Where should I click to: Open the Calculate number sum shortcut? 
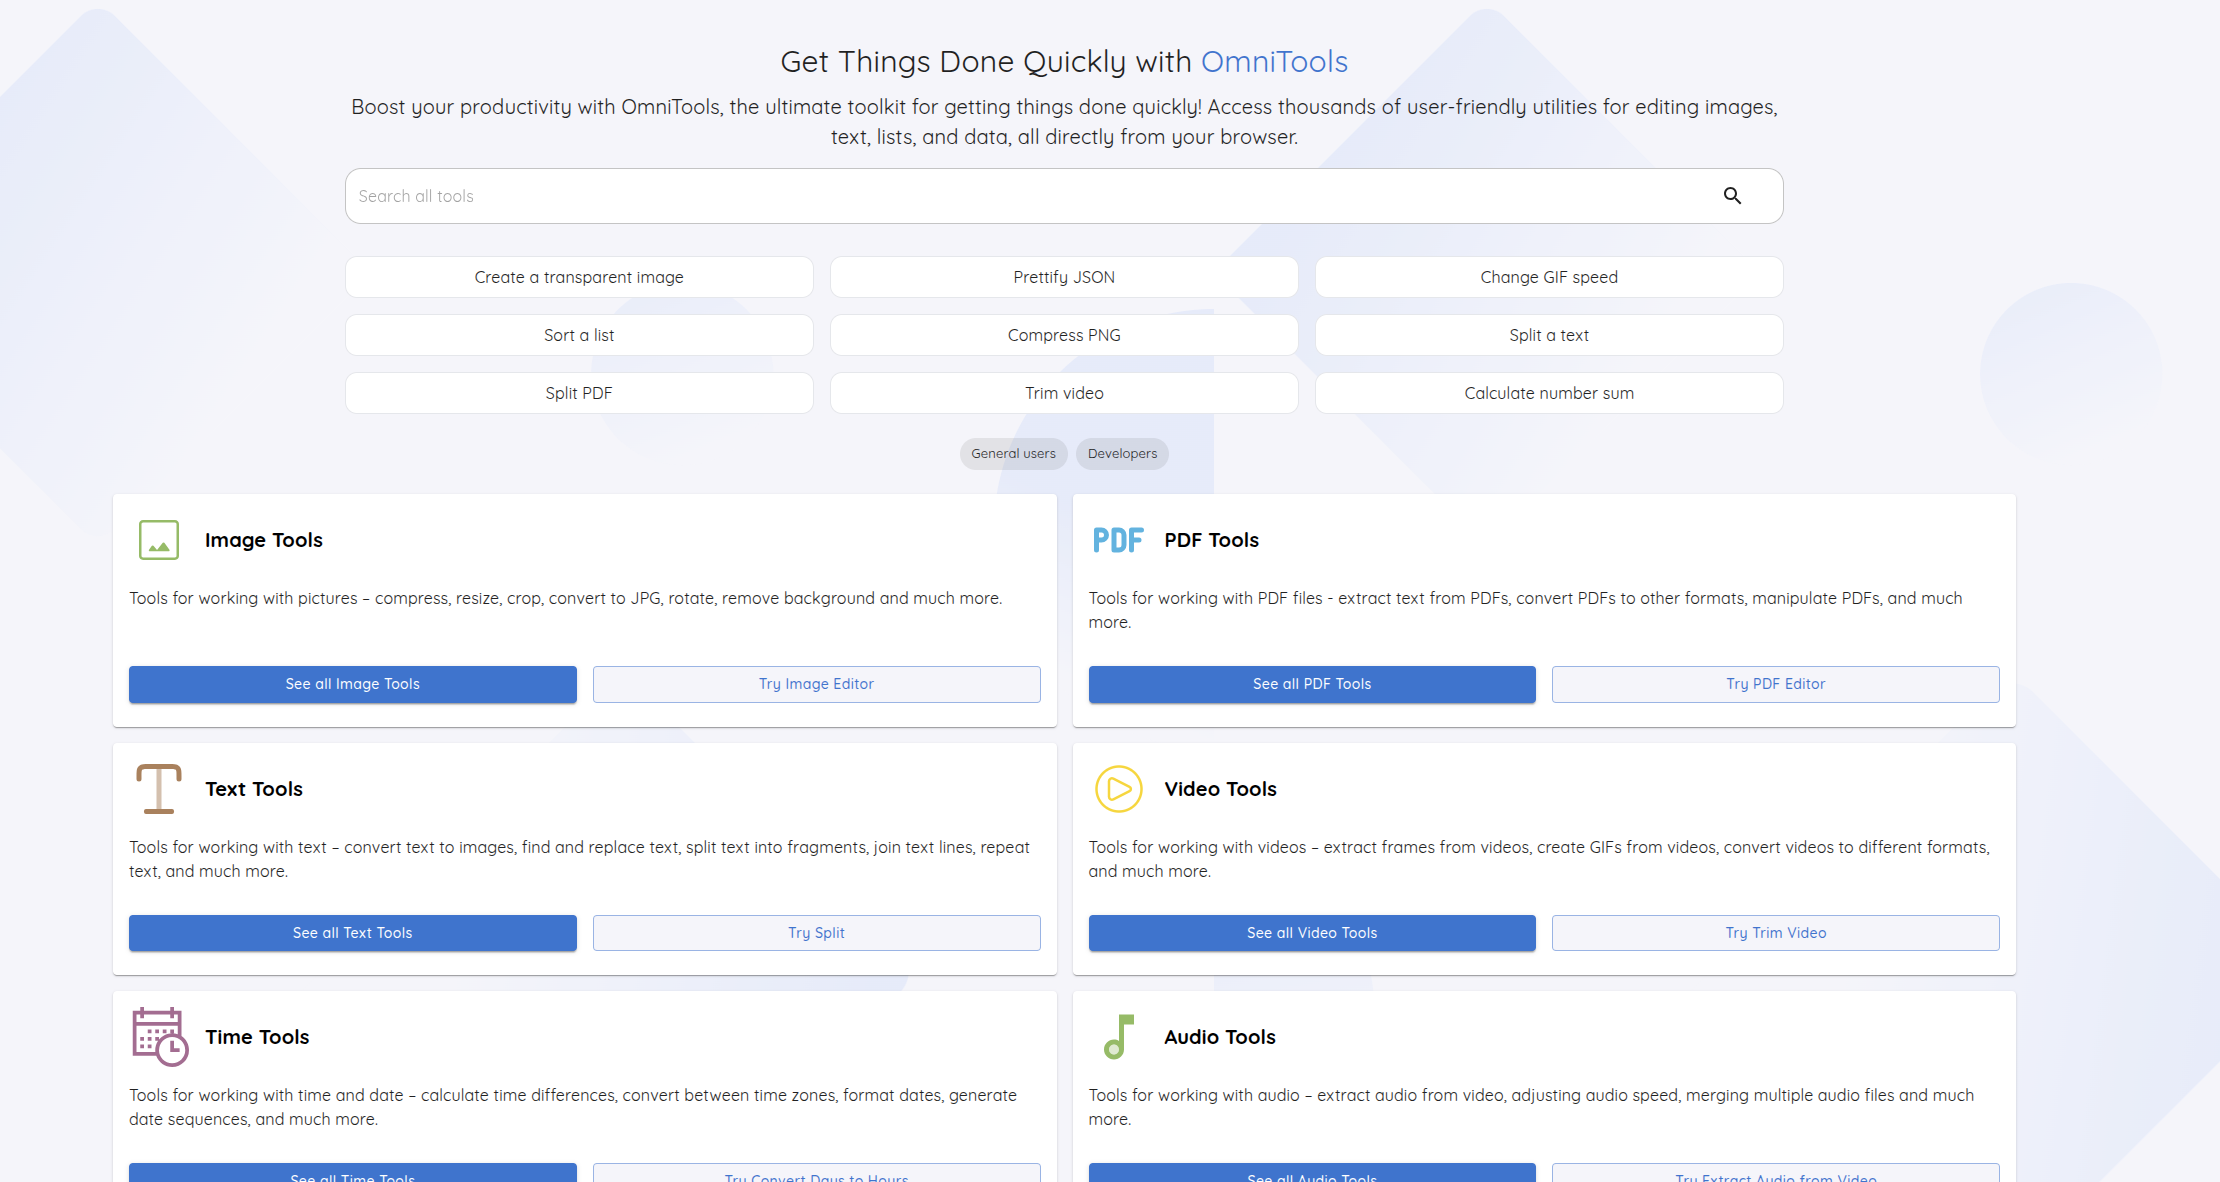[x=1549, y=393]
